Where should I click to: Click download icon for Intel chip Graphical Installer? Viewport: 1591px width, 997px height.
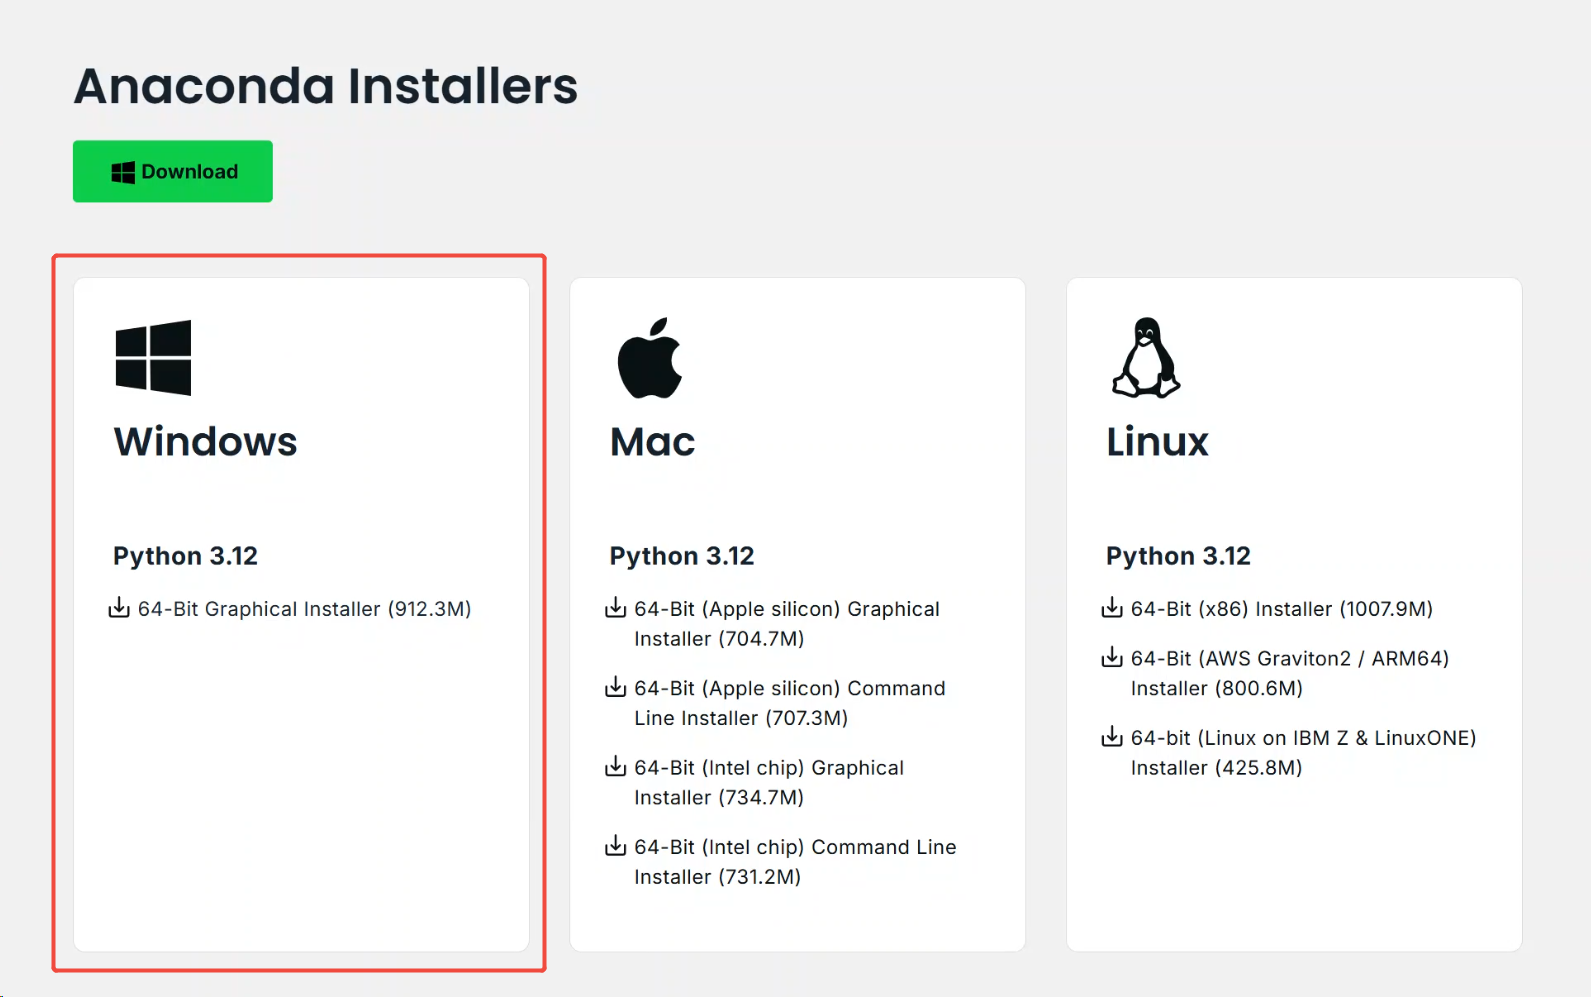[616, 767]
